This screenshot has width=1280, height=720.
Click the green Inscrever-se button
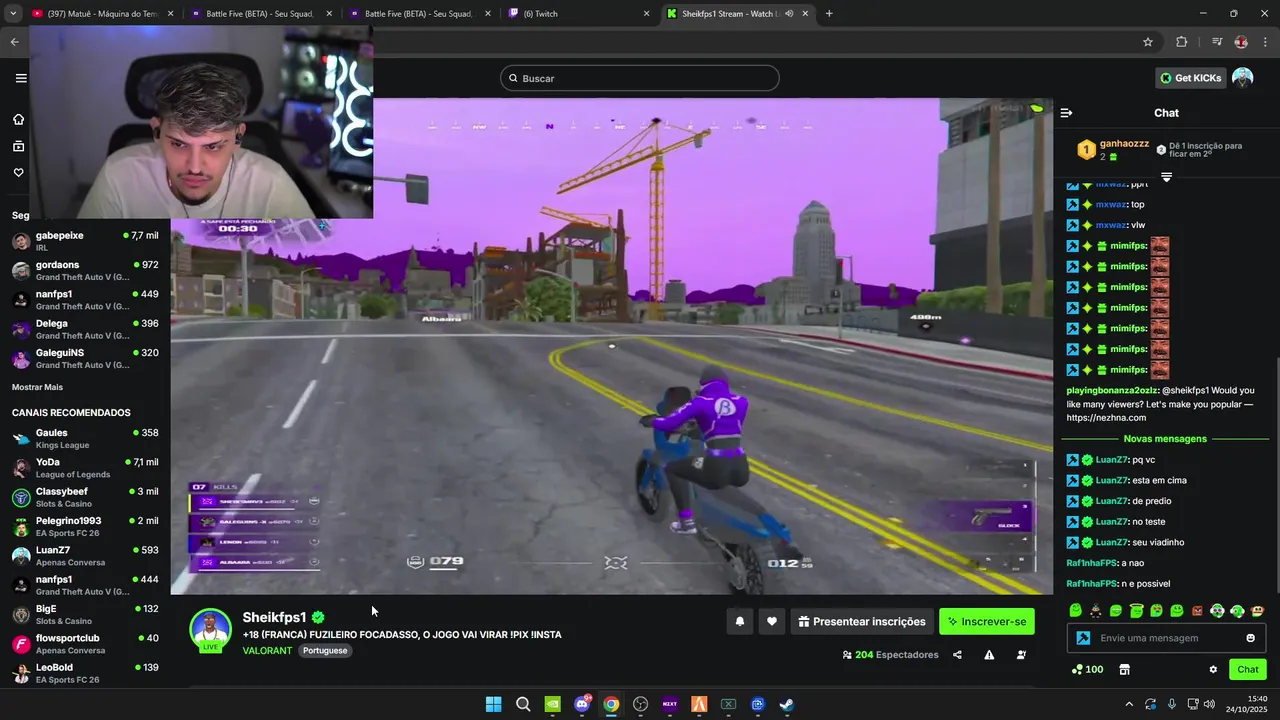987,621
